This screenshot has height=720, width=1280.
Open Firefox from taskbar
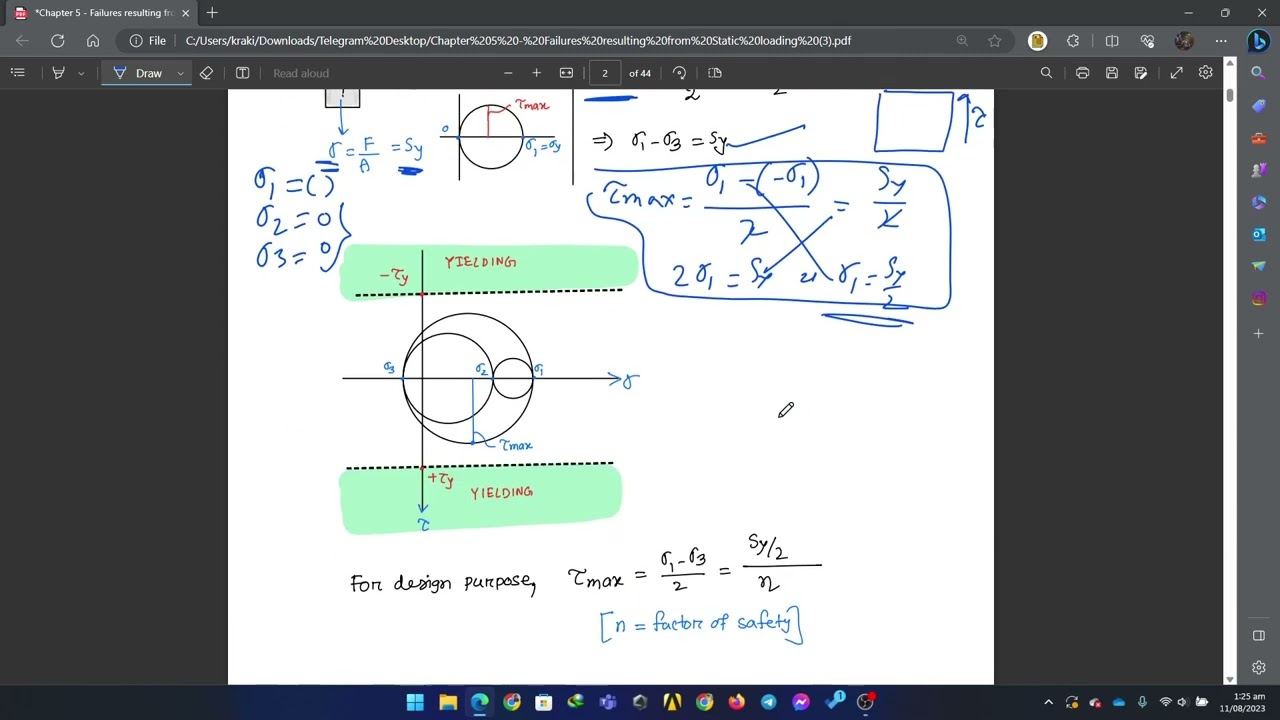(x=736, y=702)
